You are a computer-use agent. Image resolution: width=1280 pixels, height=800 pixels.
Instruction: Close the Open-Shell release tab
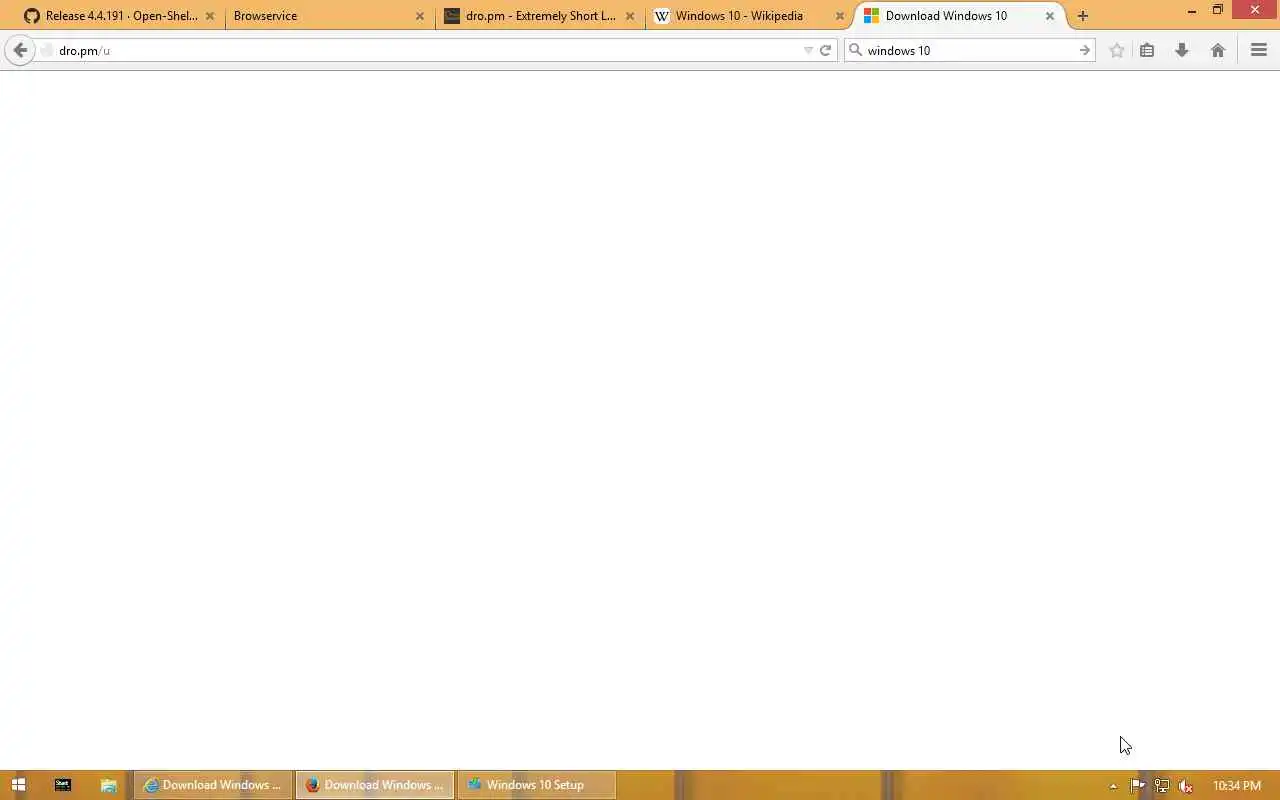210,16
